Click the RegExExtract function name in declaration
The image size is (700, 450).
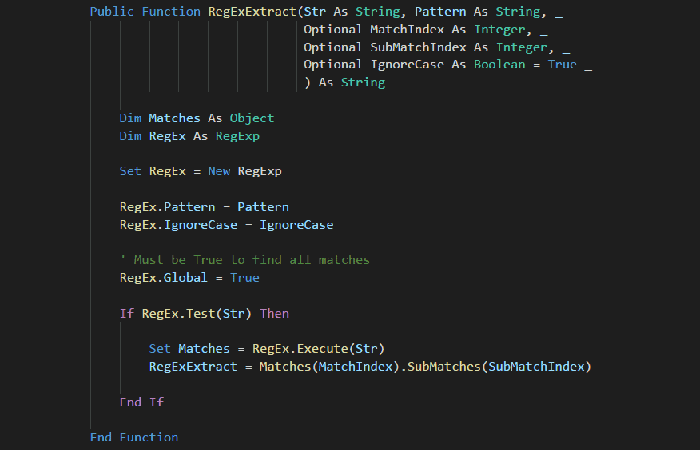[x=252, y=12]
